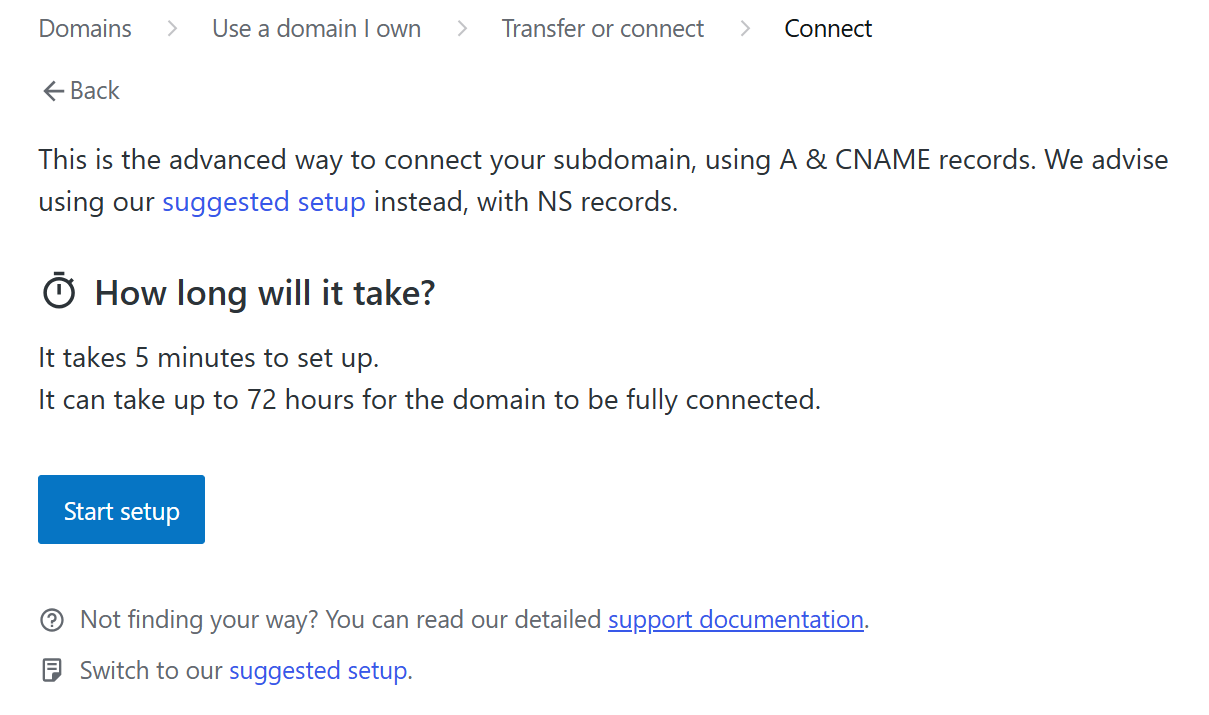Click the chevron separator after Domains

[172, 29]
